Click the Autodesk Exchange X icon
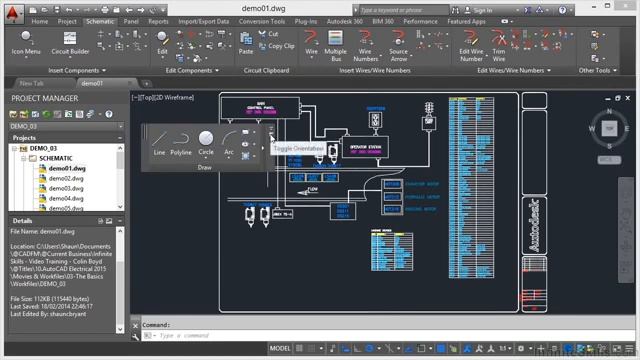The image size is (640, 360). 528,10
